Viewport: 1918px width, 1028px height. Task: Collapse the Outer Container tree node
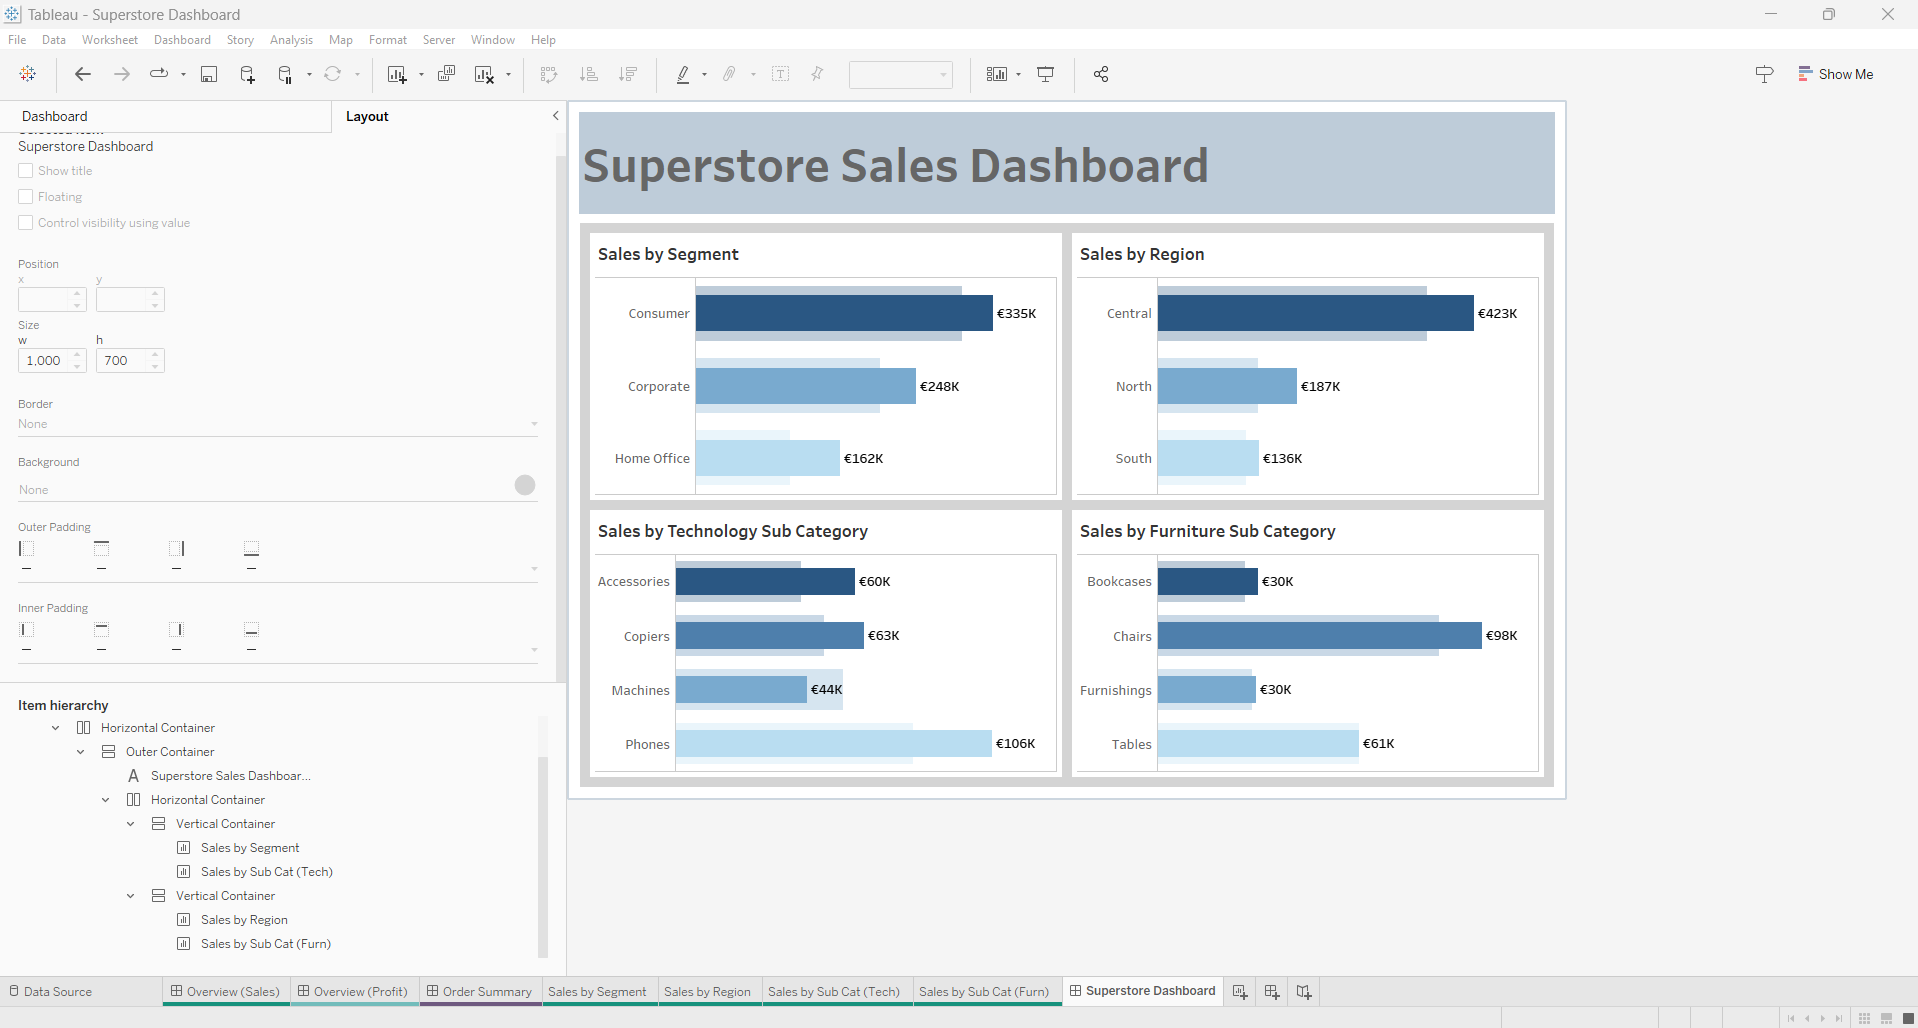(81, 752)
